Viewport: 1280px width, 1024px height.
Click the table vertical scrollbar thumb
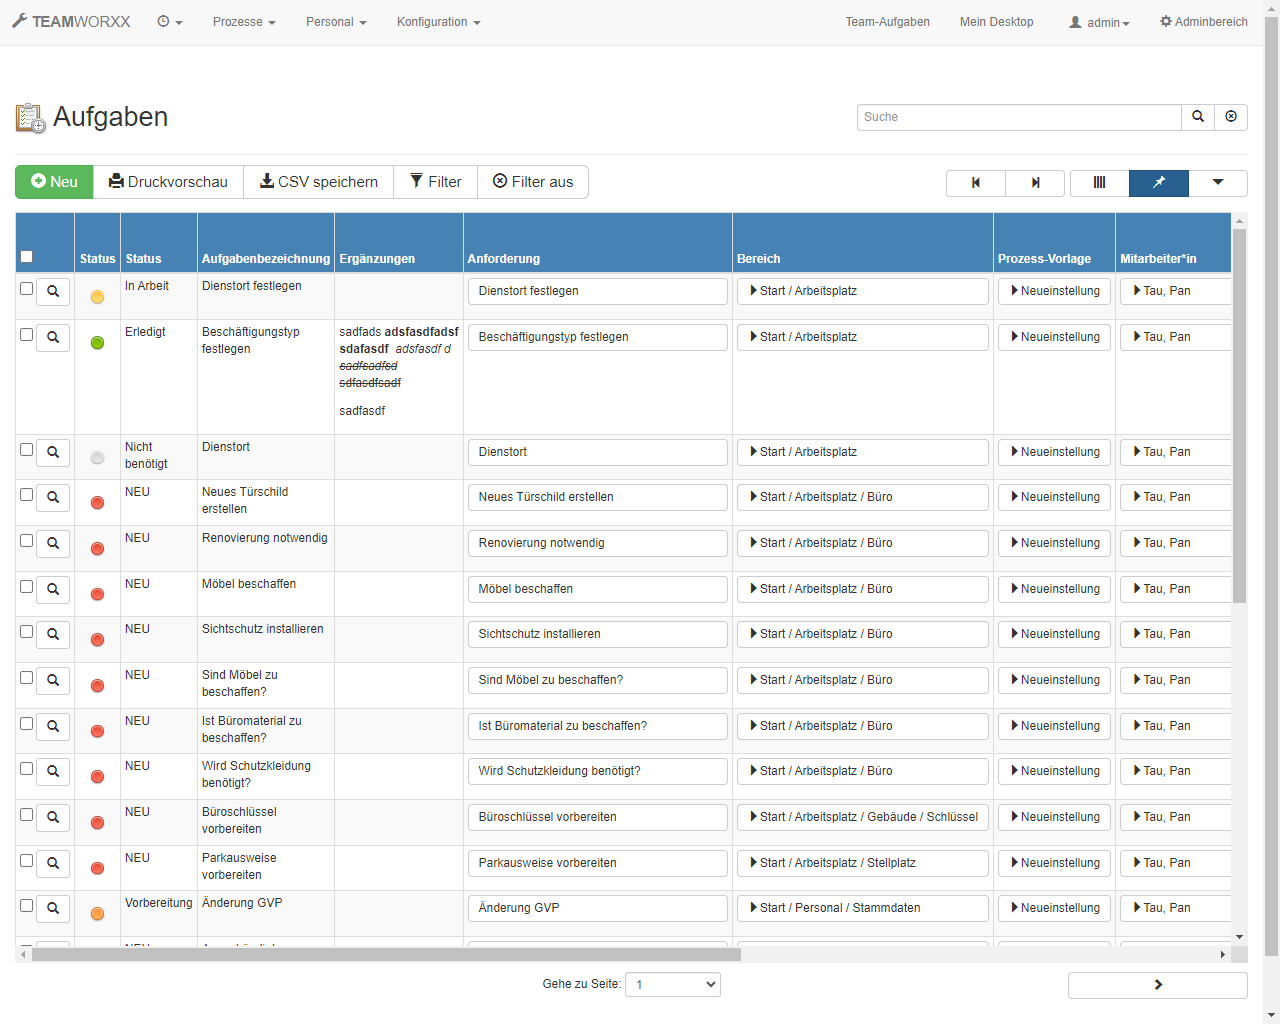pyautogui.click(x=1240, y=416)
